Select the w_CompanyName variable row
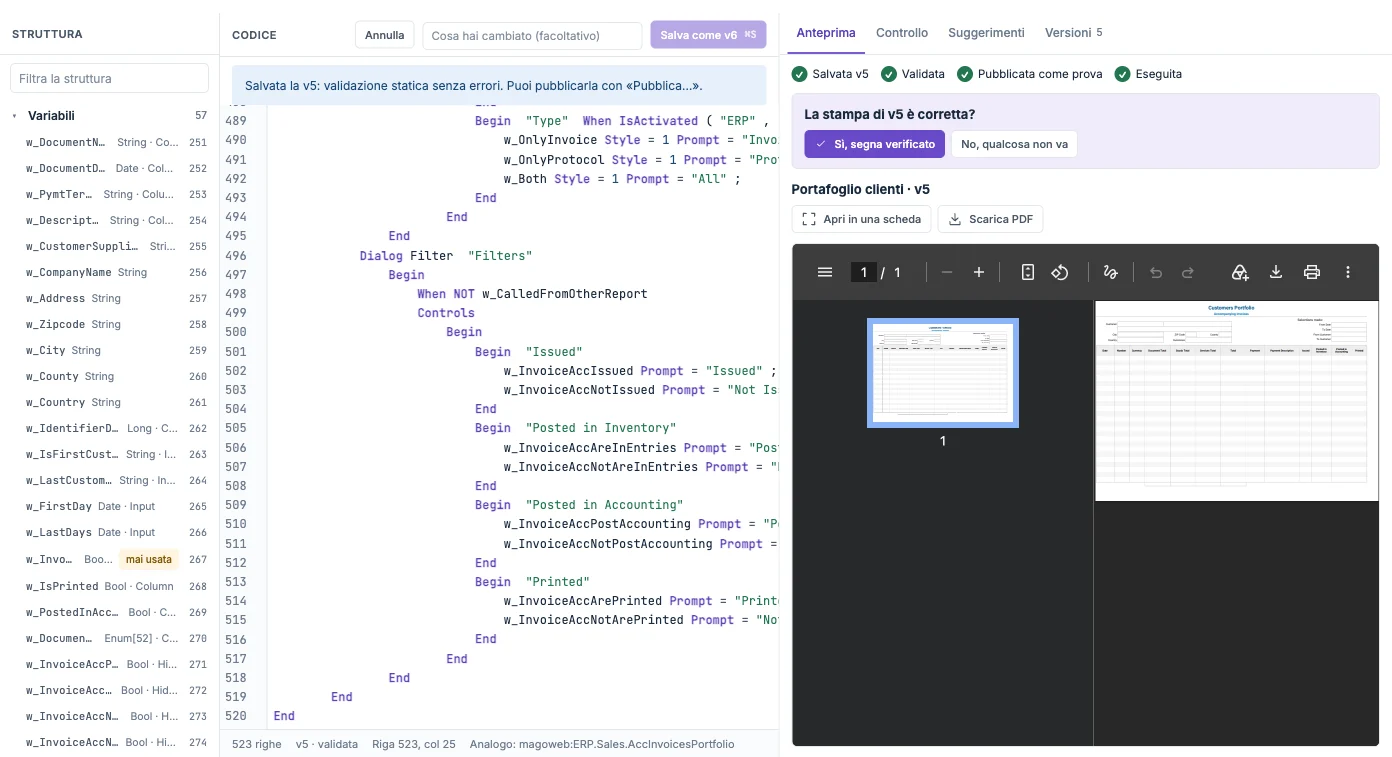Image resolution: width=1392 pixels, height=757 pixels. tap(109, 272)
